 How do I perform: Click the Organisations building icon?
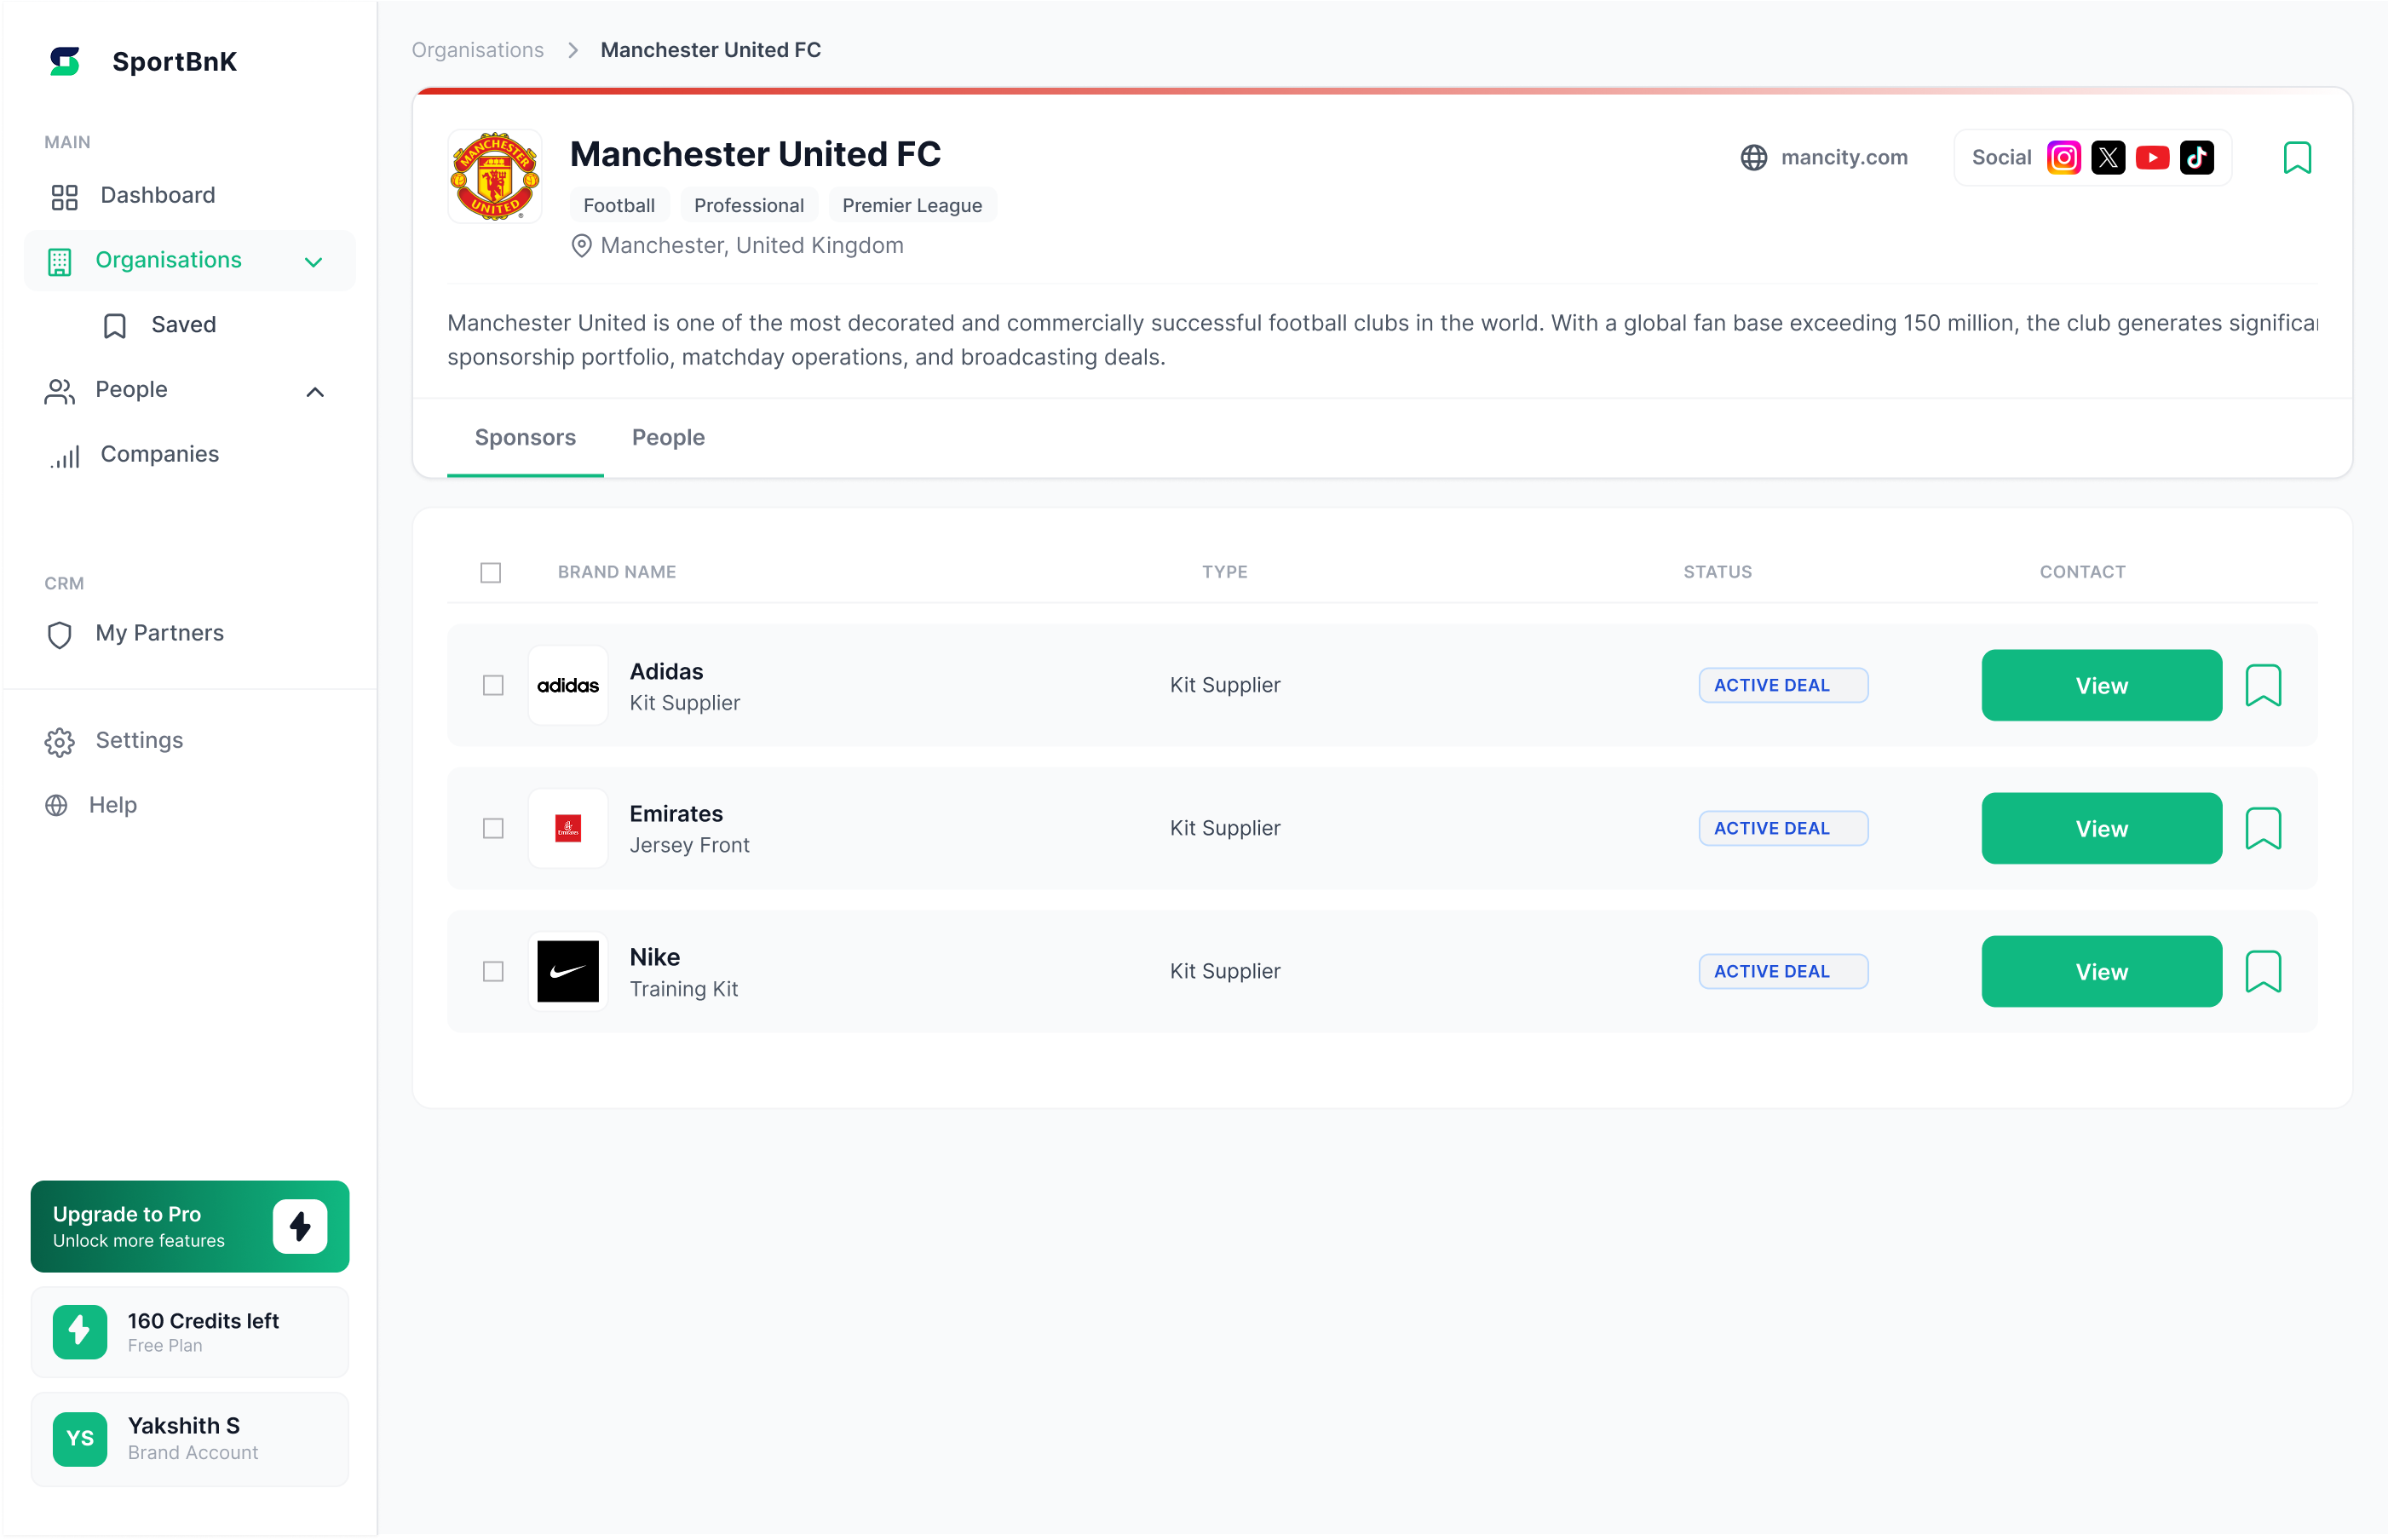click(60, 262)
